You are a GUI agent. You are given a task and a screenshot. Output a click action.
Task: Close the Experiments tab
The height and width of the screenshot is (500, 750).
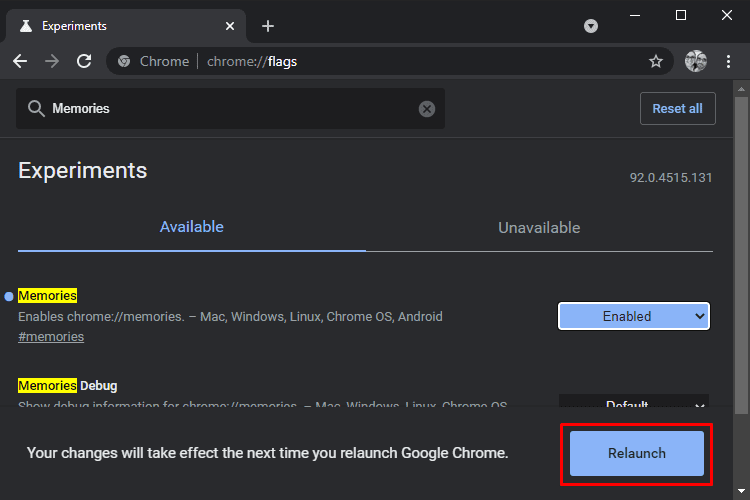click(x=230, y=26)
